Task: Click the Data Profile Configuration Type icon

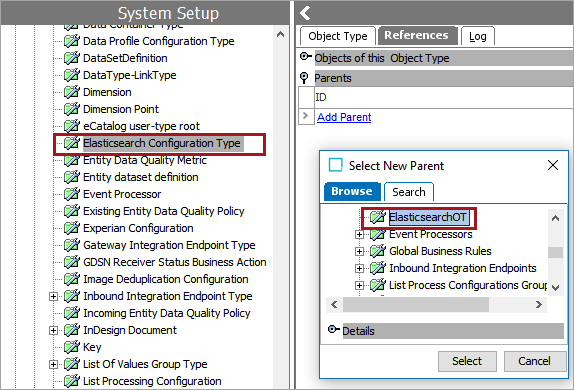Action: (x=71, y=41)
